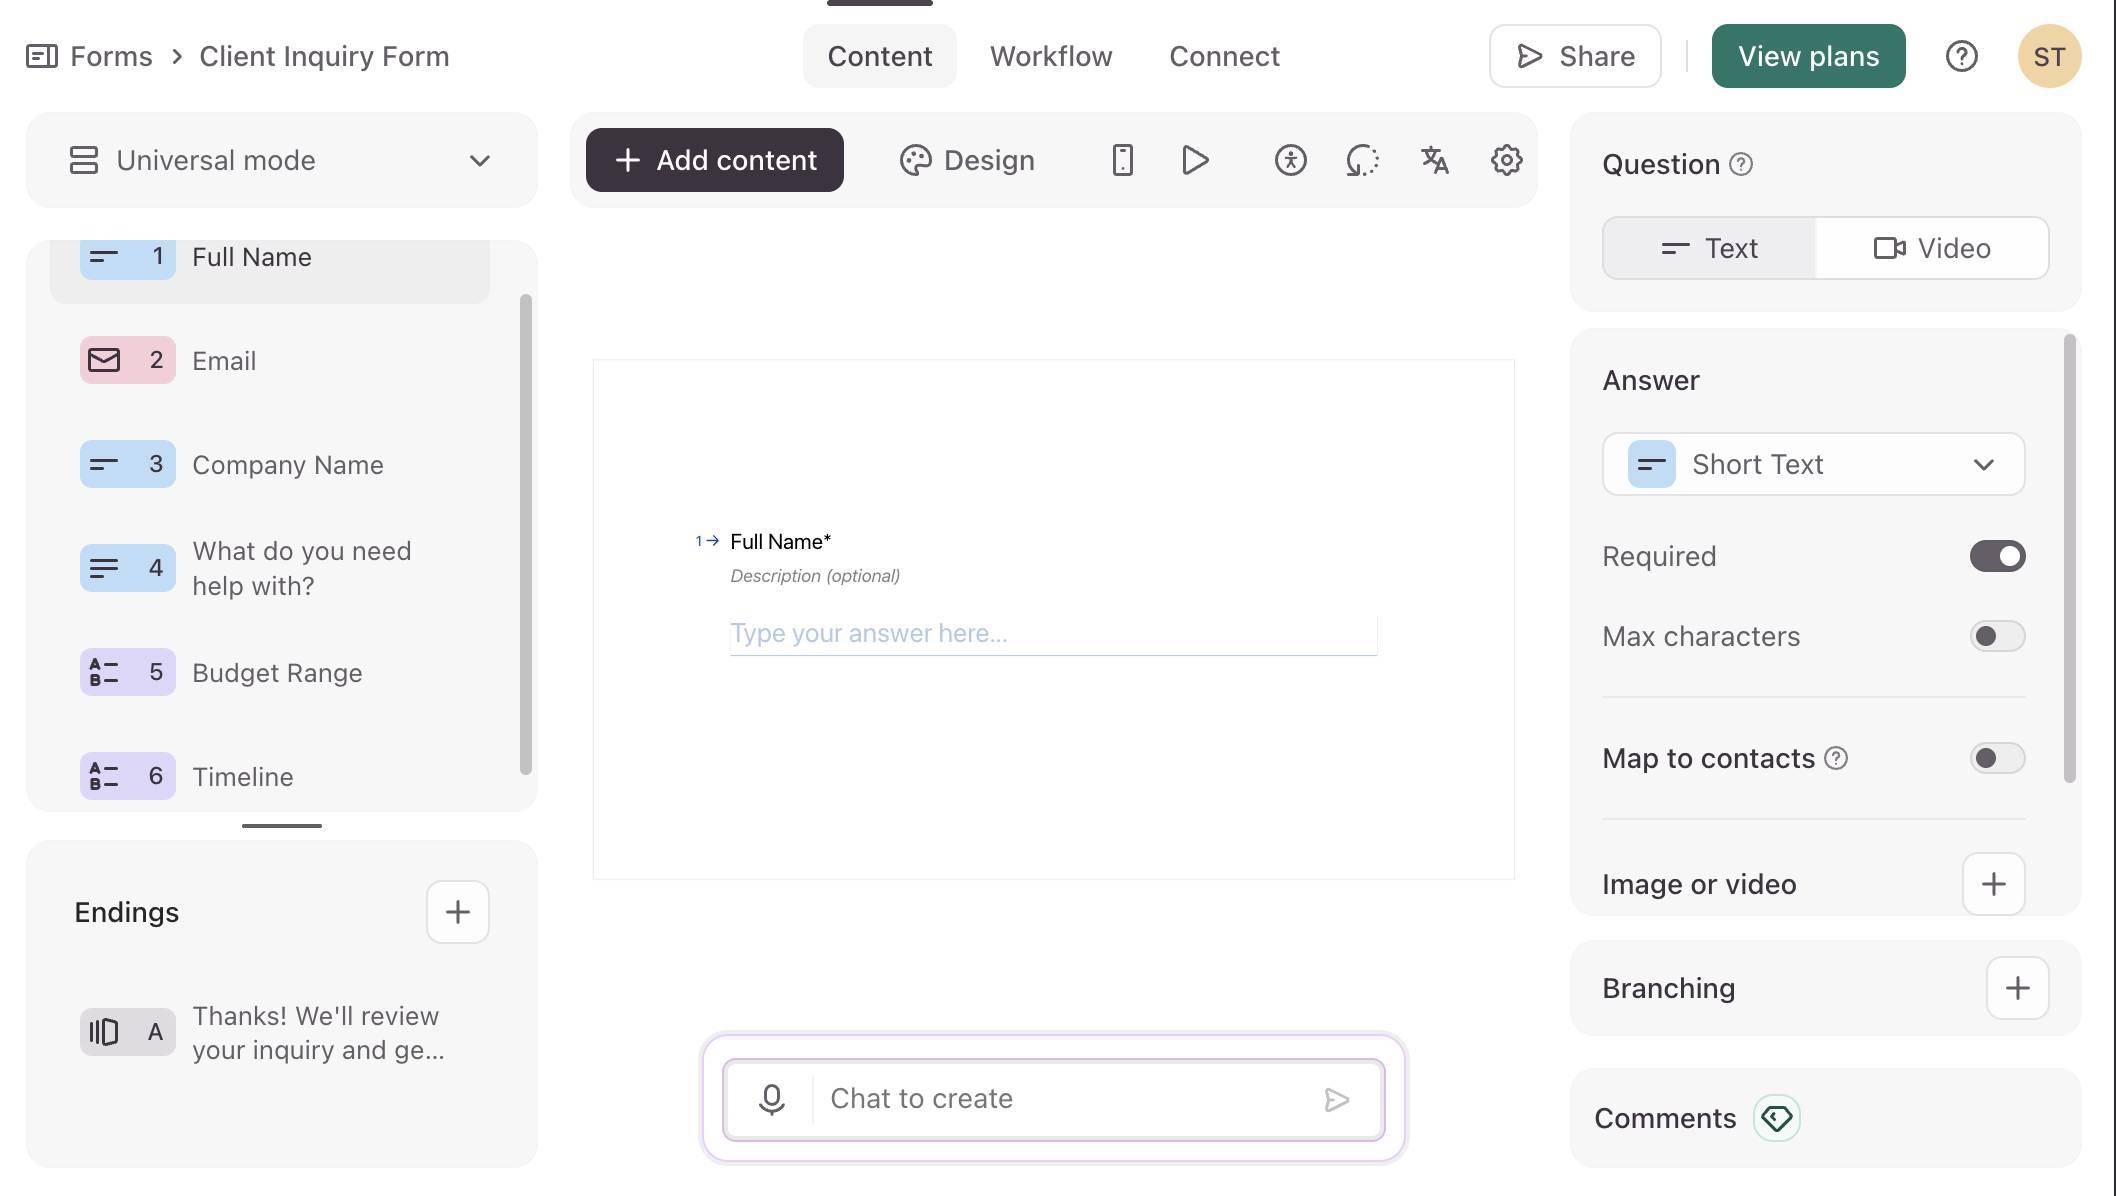This screenshot has width=2116, height=1196.
Task: Open Forms breadcrumb link
Action: click(110, 56)
